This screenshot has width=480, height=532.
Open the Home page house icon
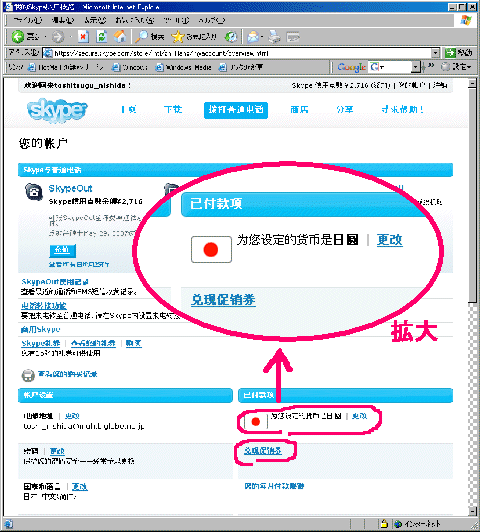(119, 37)
